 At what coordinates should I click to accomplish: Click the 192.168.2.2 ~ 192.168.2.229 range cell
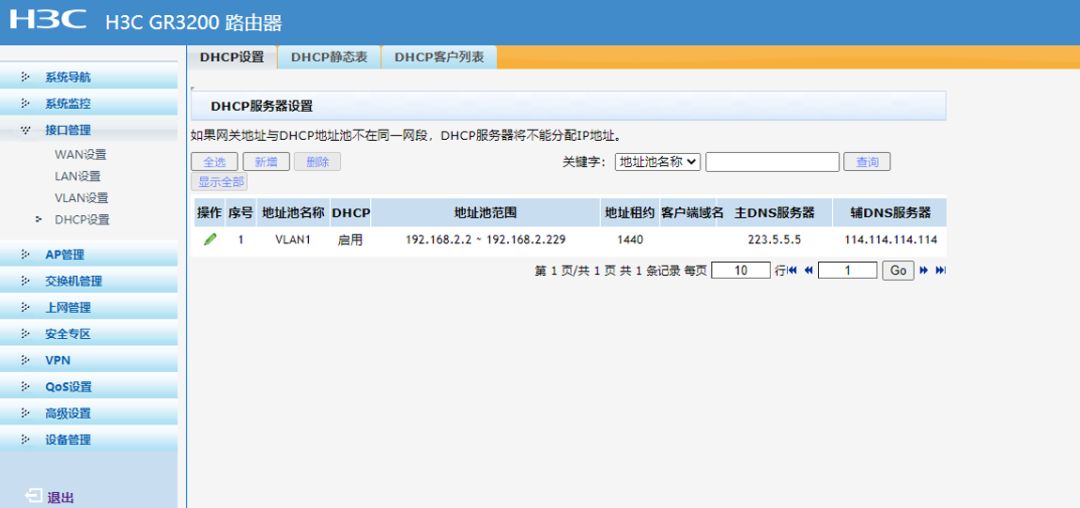(x=486, y=240)
